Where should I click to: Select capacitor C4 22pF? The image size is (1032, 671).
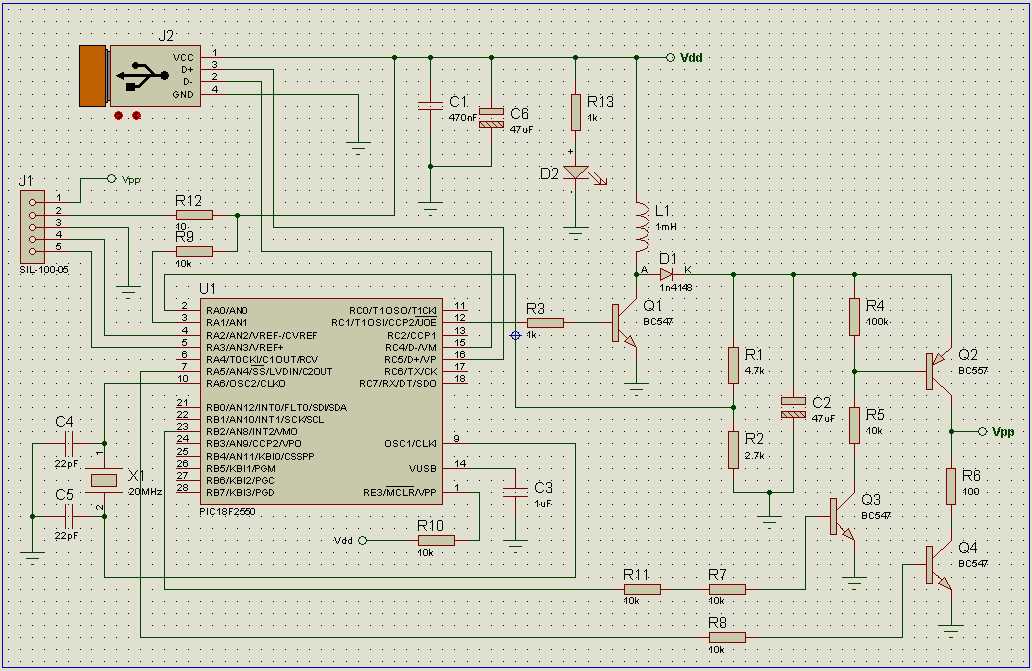[x=69, y=444]
